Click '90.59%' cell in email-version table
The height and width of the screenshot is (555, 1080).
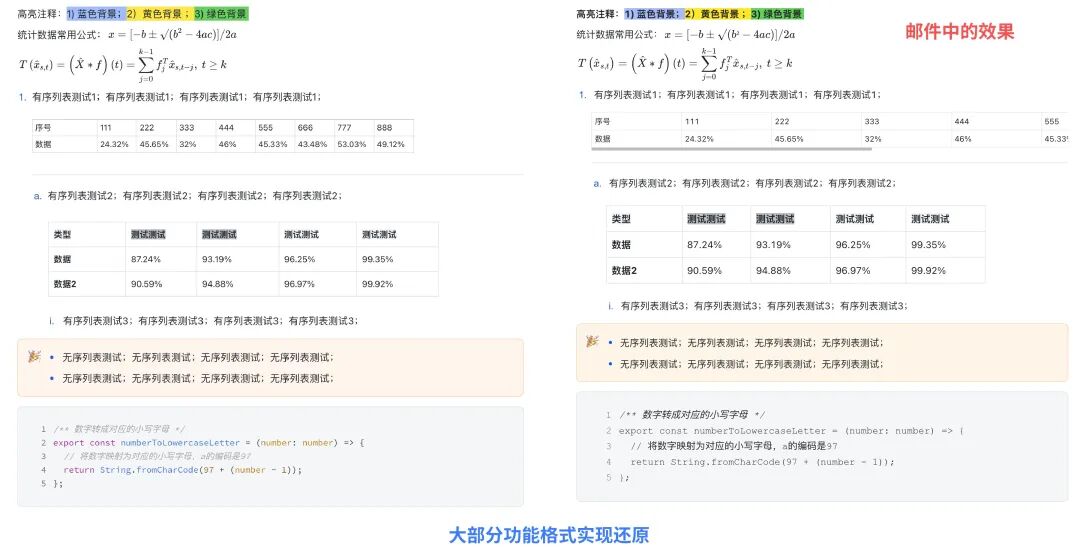pos(716,271)
